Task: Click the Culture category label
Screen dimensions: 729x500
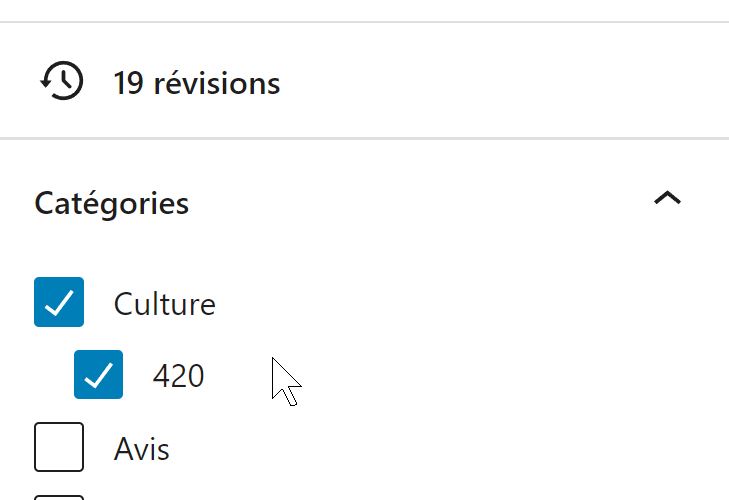Action: point(165,304)
